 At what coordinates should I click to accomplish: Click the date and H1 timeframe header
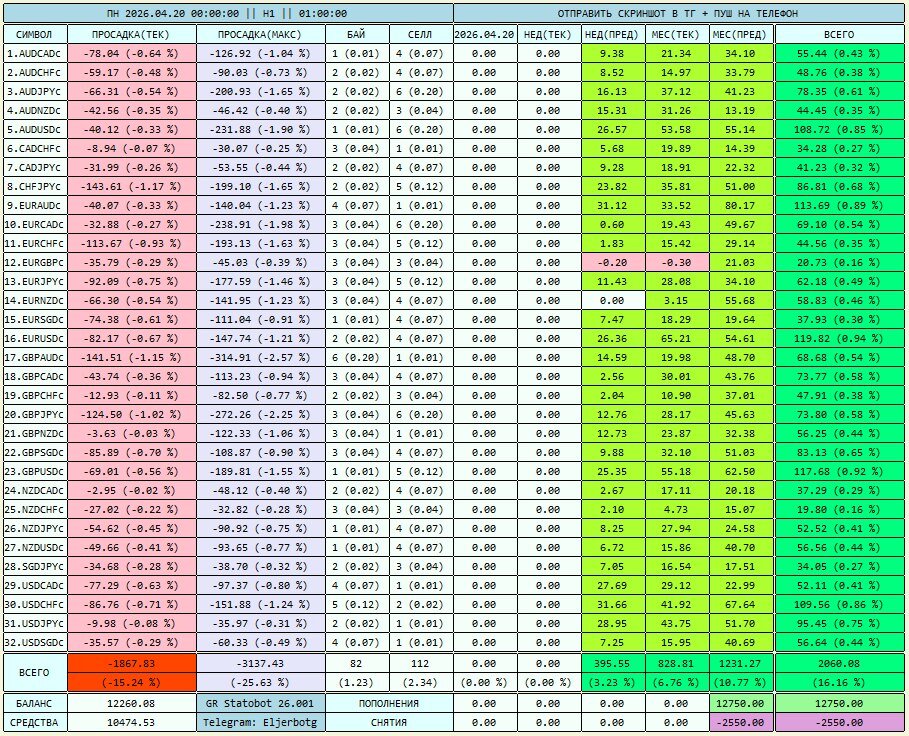[x=228, y=13]
